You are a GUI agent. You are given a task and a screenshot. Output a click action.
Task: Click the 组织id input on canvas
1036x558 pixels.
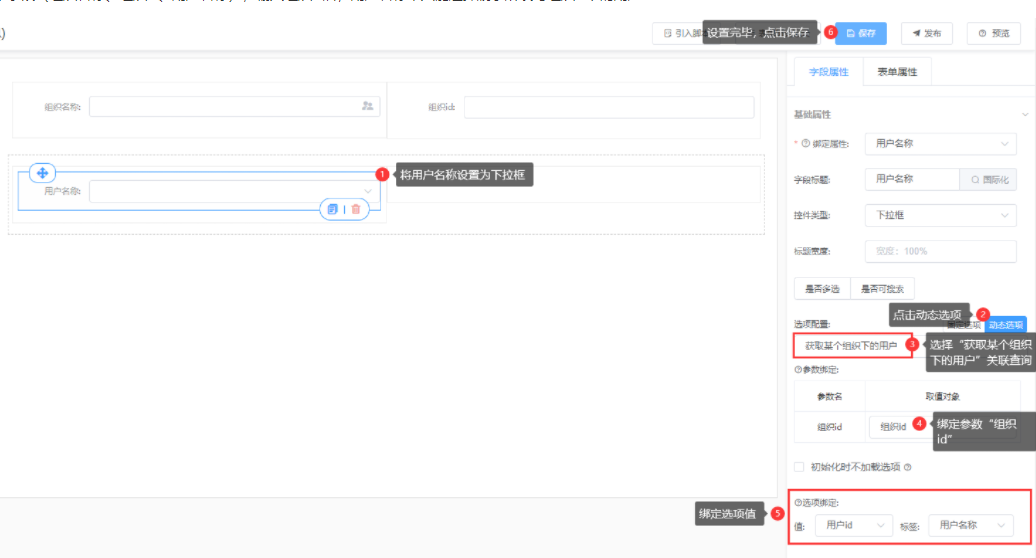click(x=609, y=107)
